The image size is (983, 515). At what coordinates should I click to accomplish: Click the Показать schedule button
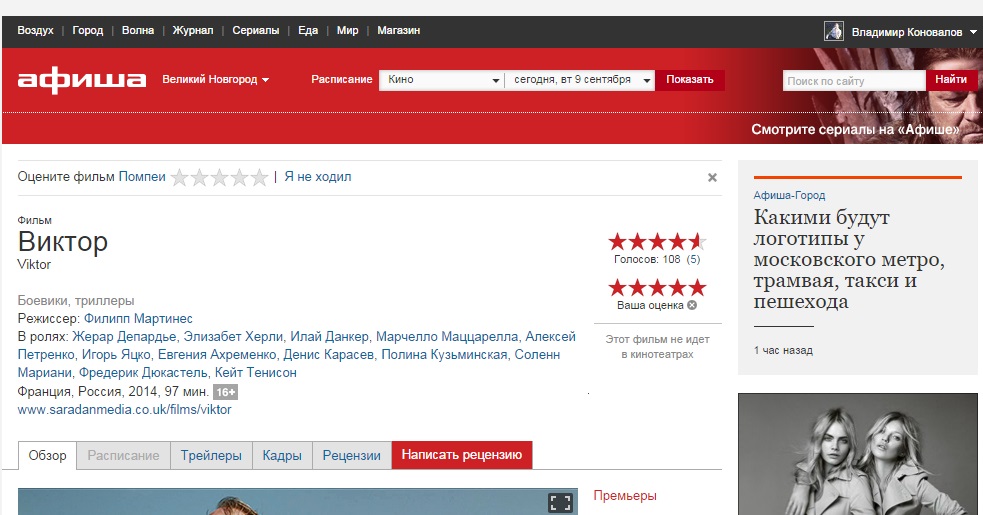[690, 80]
